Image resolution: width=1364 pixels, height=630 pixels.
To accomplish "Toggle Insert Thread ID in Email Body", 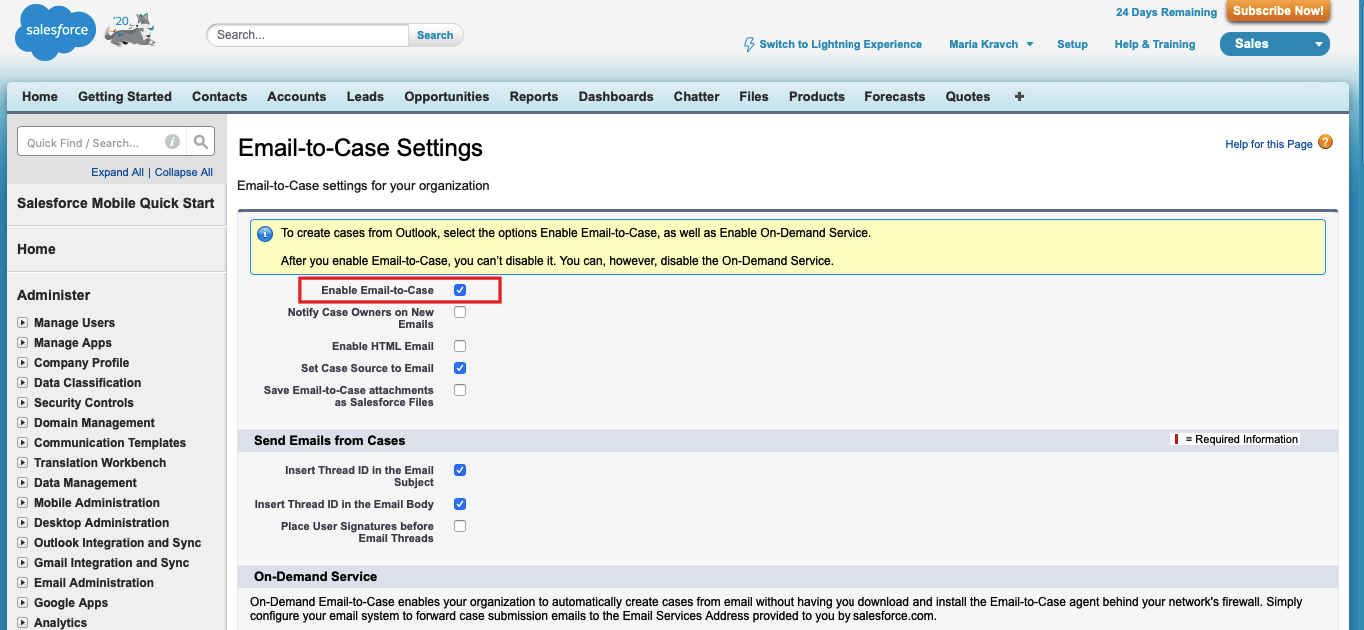I will (x=460, y=504).
